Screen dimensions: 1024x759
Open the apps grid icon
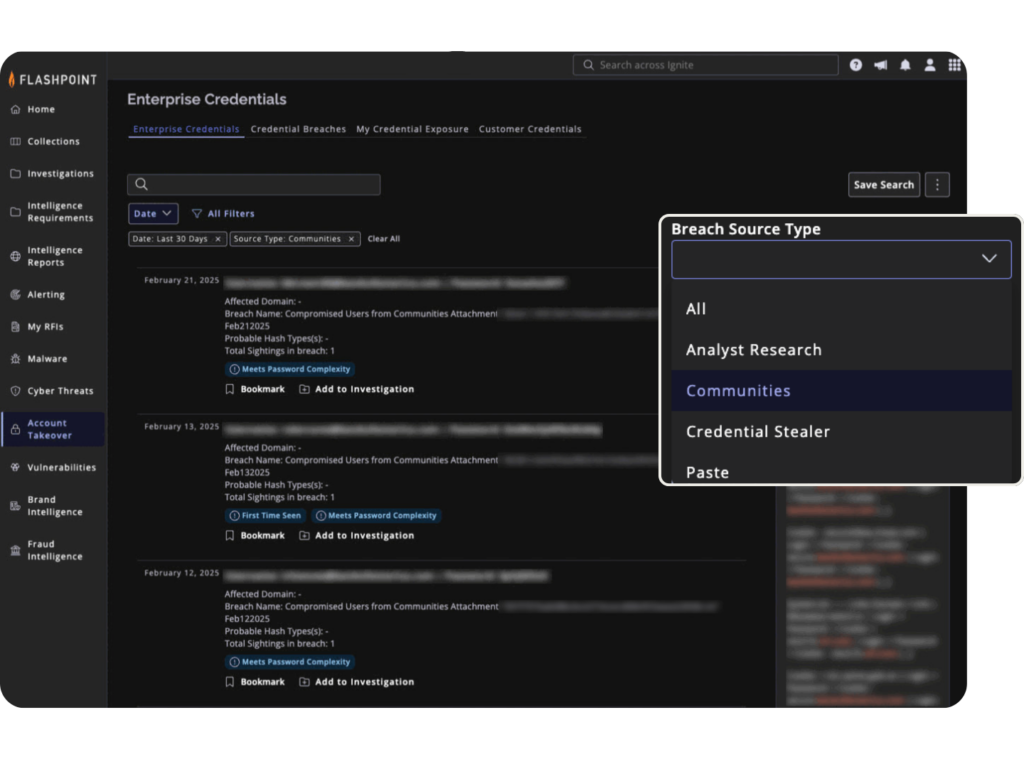pyautogui.click(x=954, y=65)
